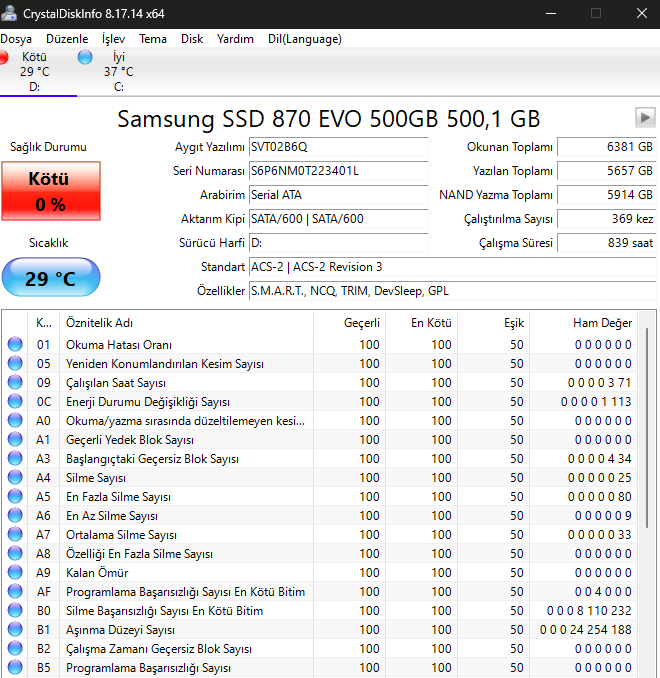The height and width of the screenshot is (678, 660).
Task: Click the status orb for attribute A4
Action: coord(15,477)
